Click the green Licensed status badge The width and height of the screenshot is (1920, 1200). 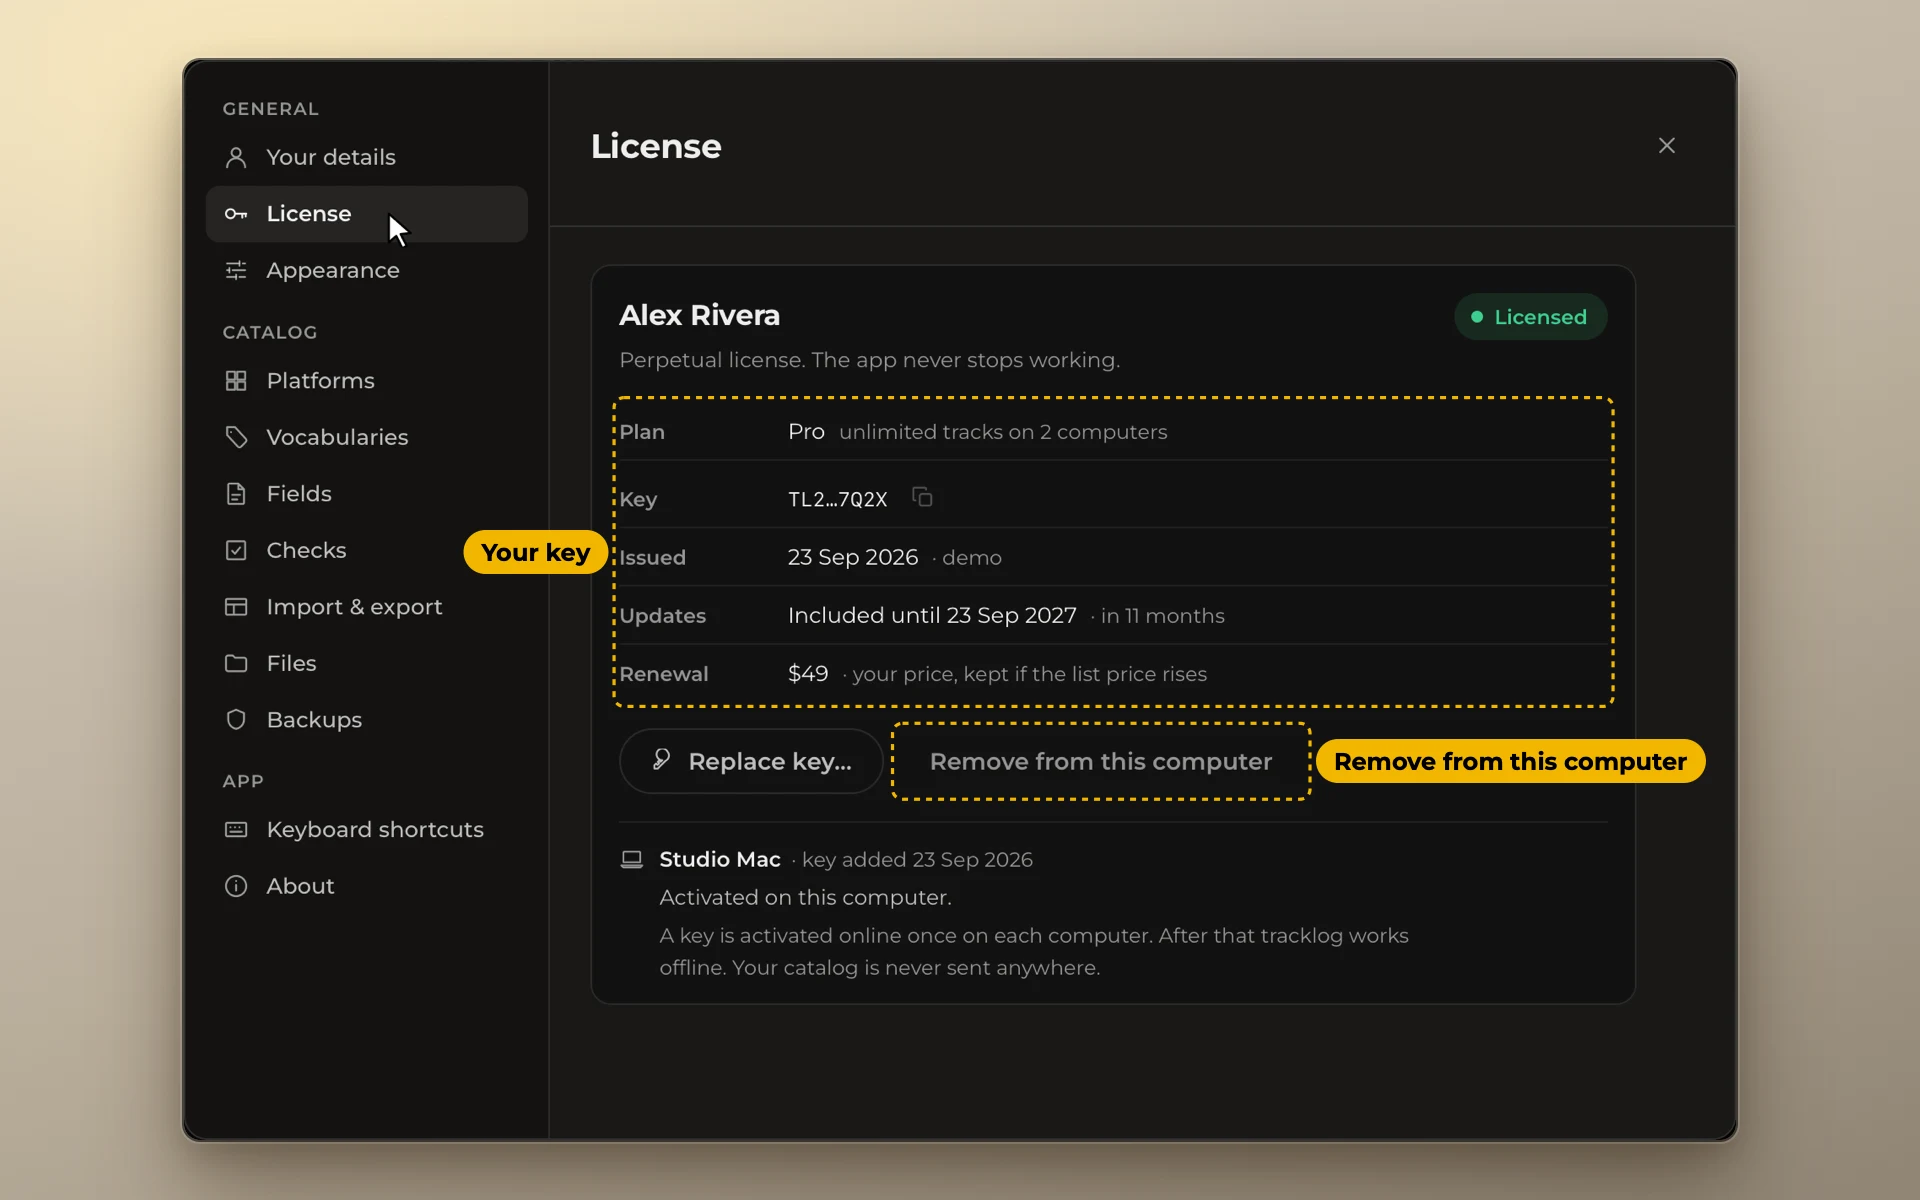tap(1530, 317)
